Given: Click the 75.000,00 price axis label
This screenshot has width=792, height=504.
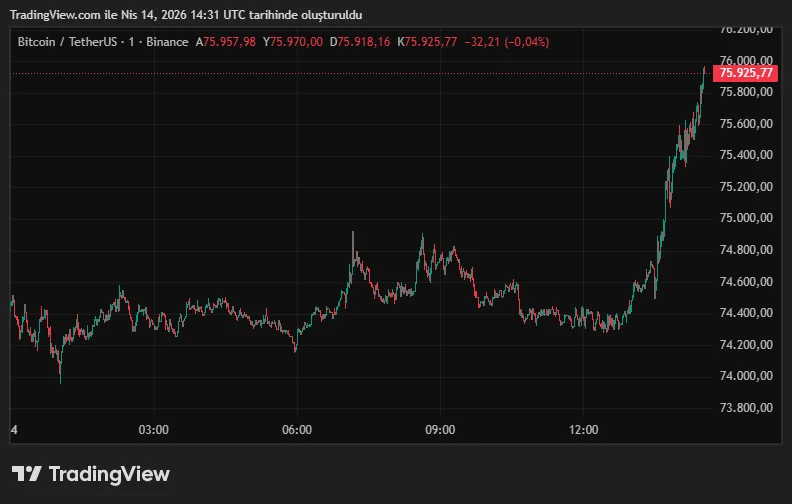Looking at the screenshot, I should coord(746,218).
